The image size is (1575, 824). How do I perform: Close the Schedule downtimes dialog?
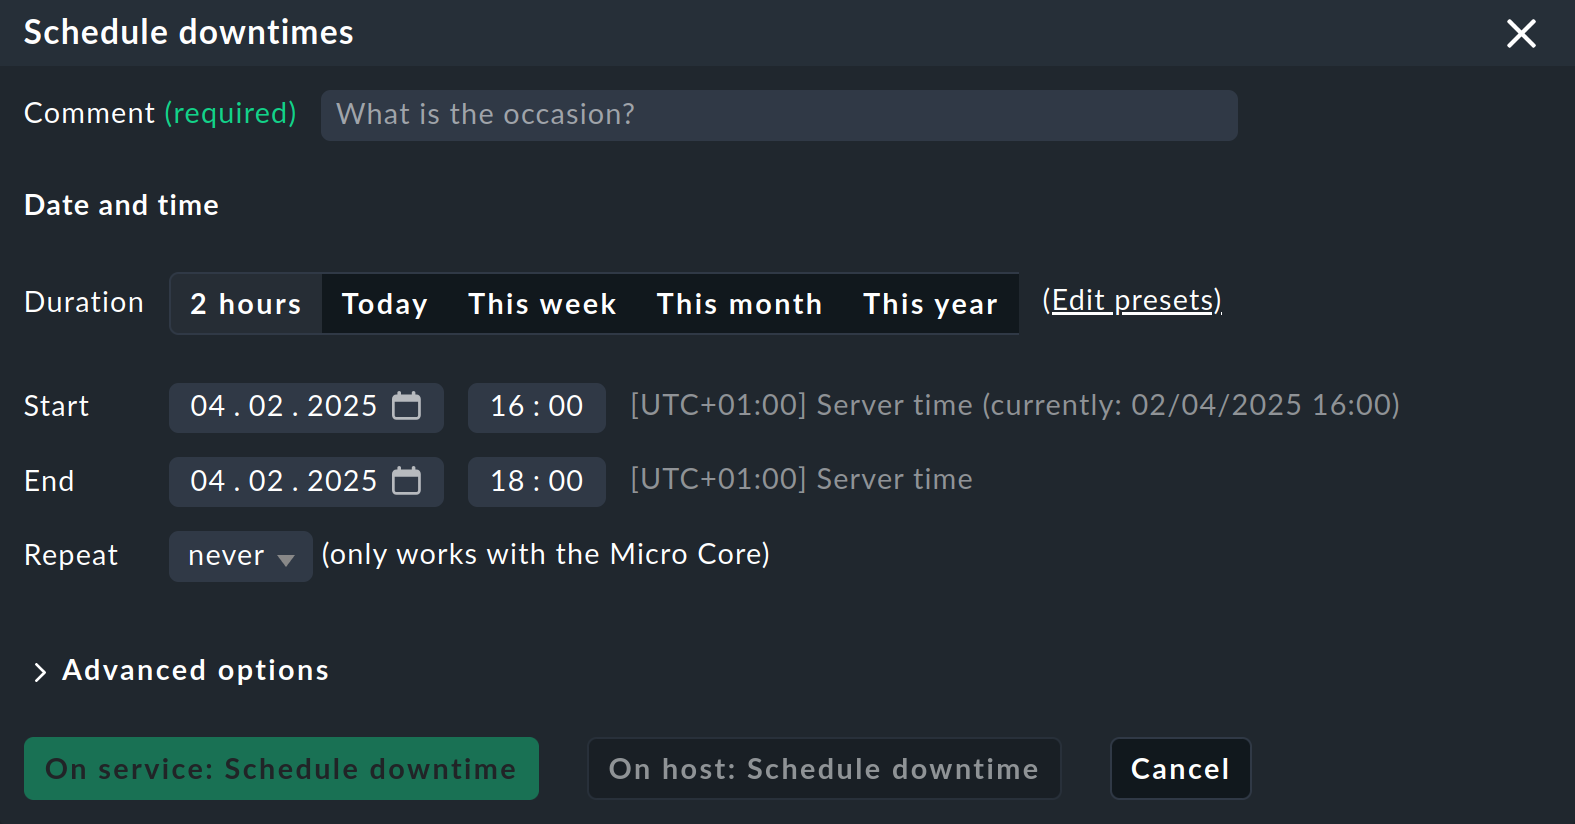[1521, 33]
